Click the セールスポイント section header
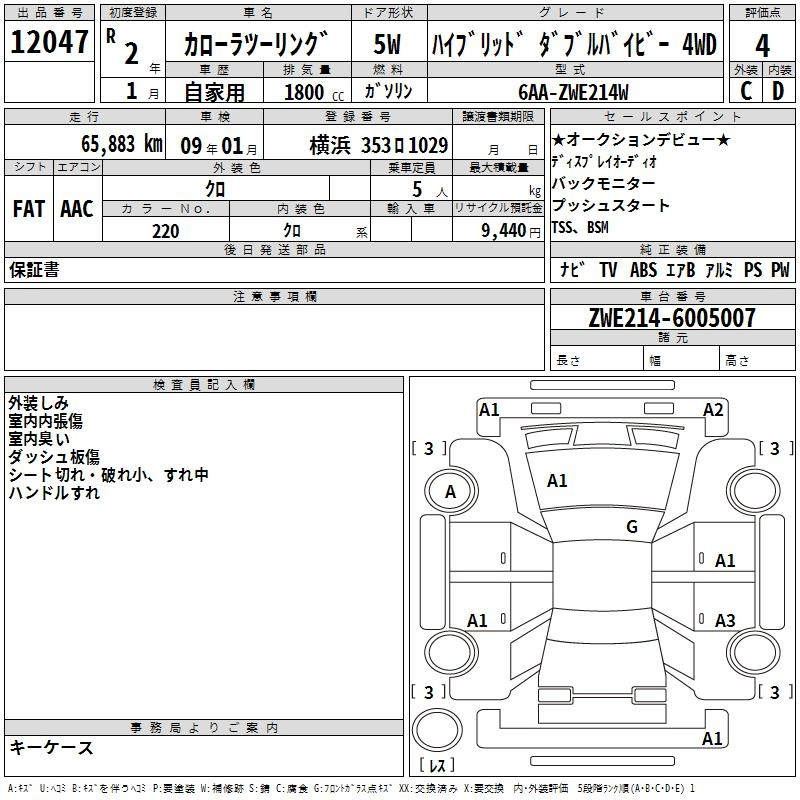This screenshot has width=800, height=800. (x=672, y=116)
